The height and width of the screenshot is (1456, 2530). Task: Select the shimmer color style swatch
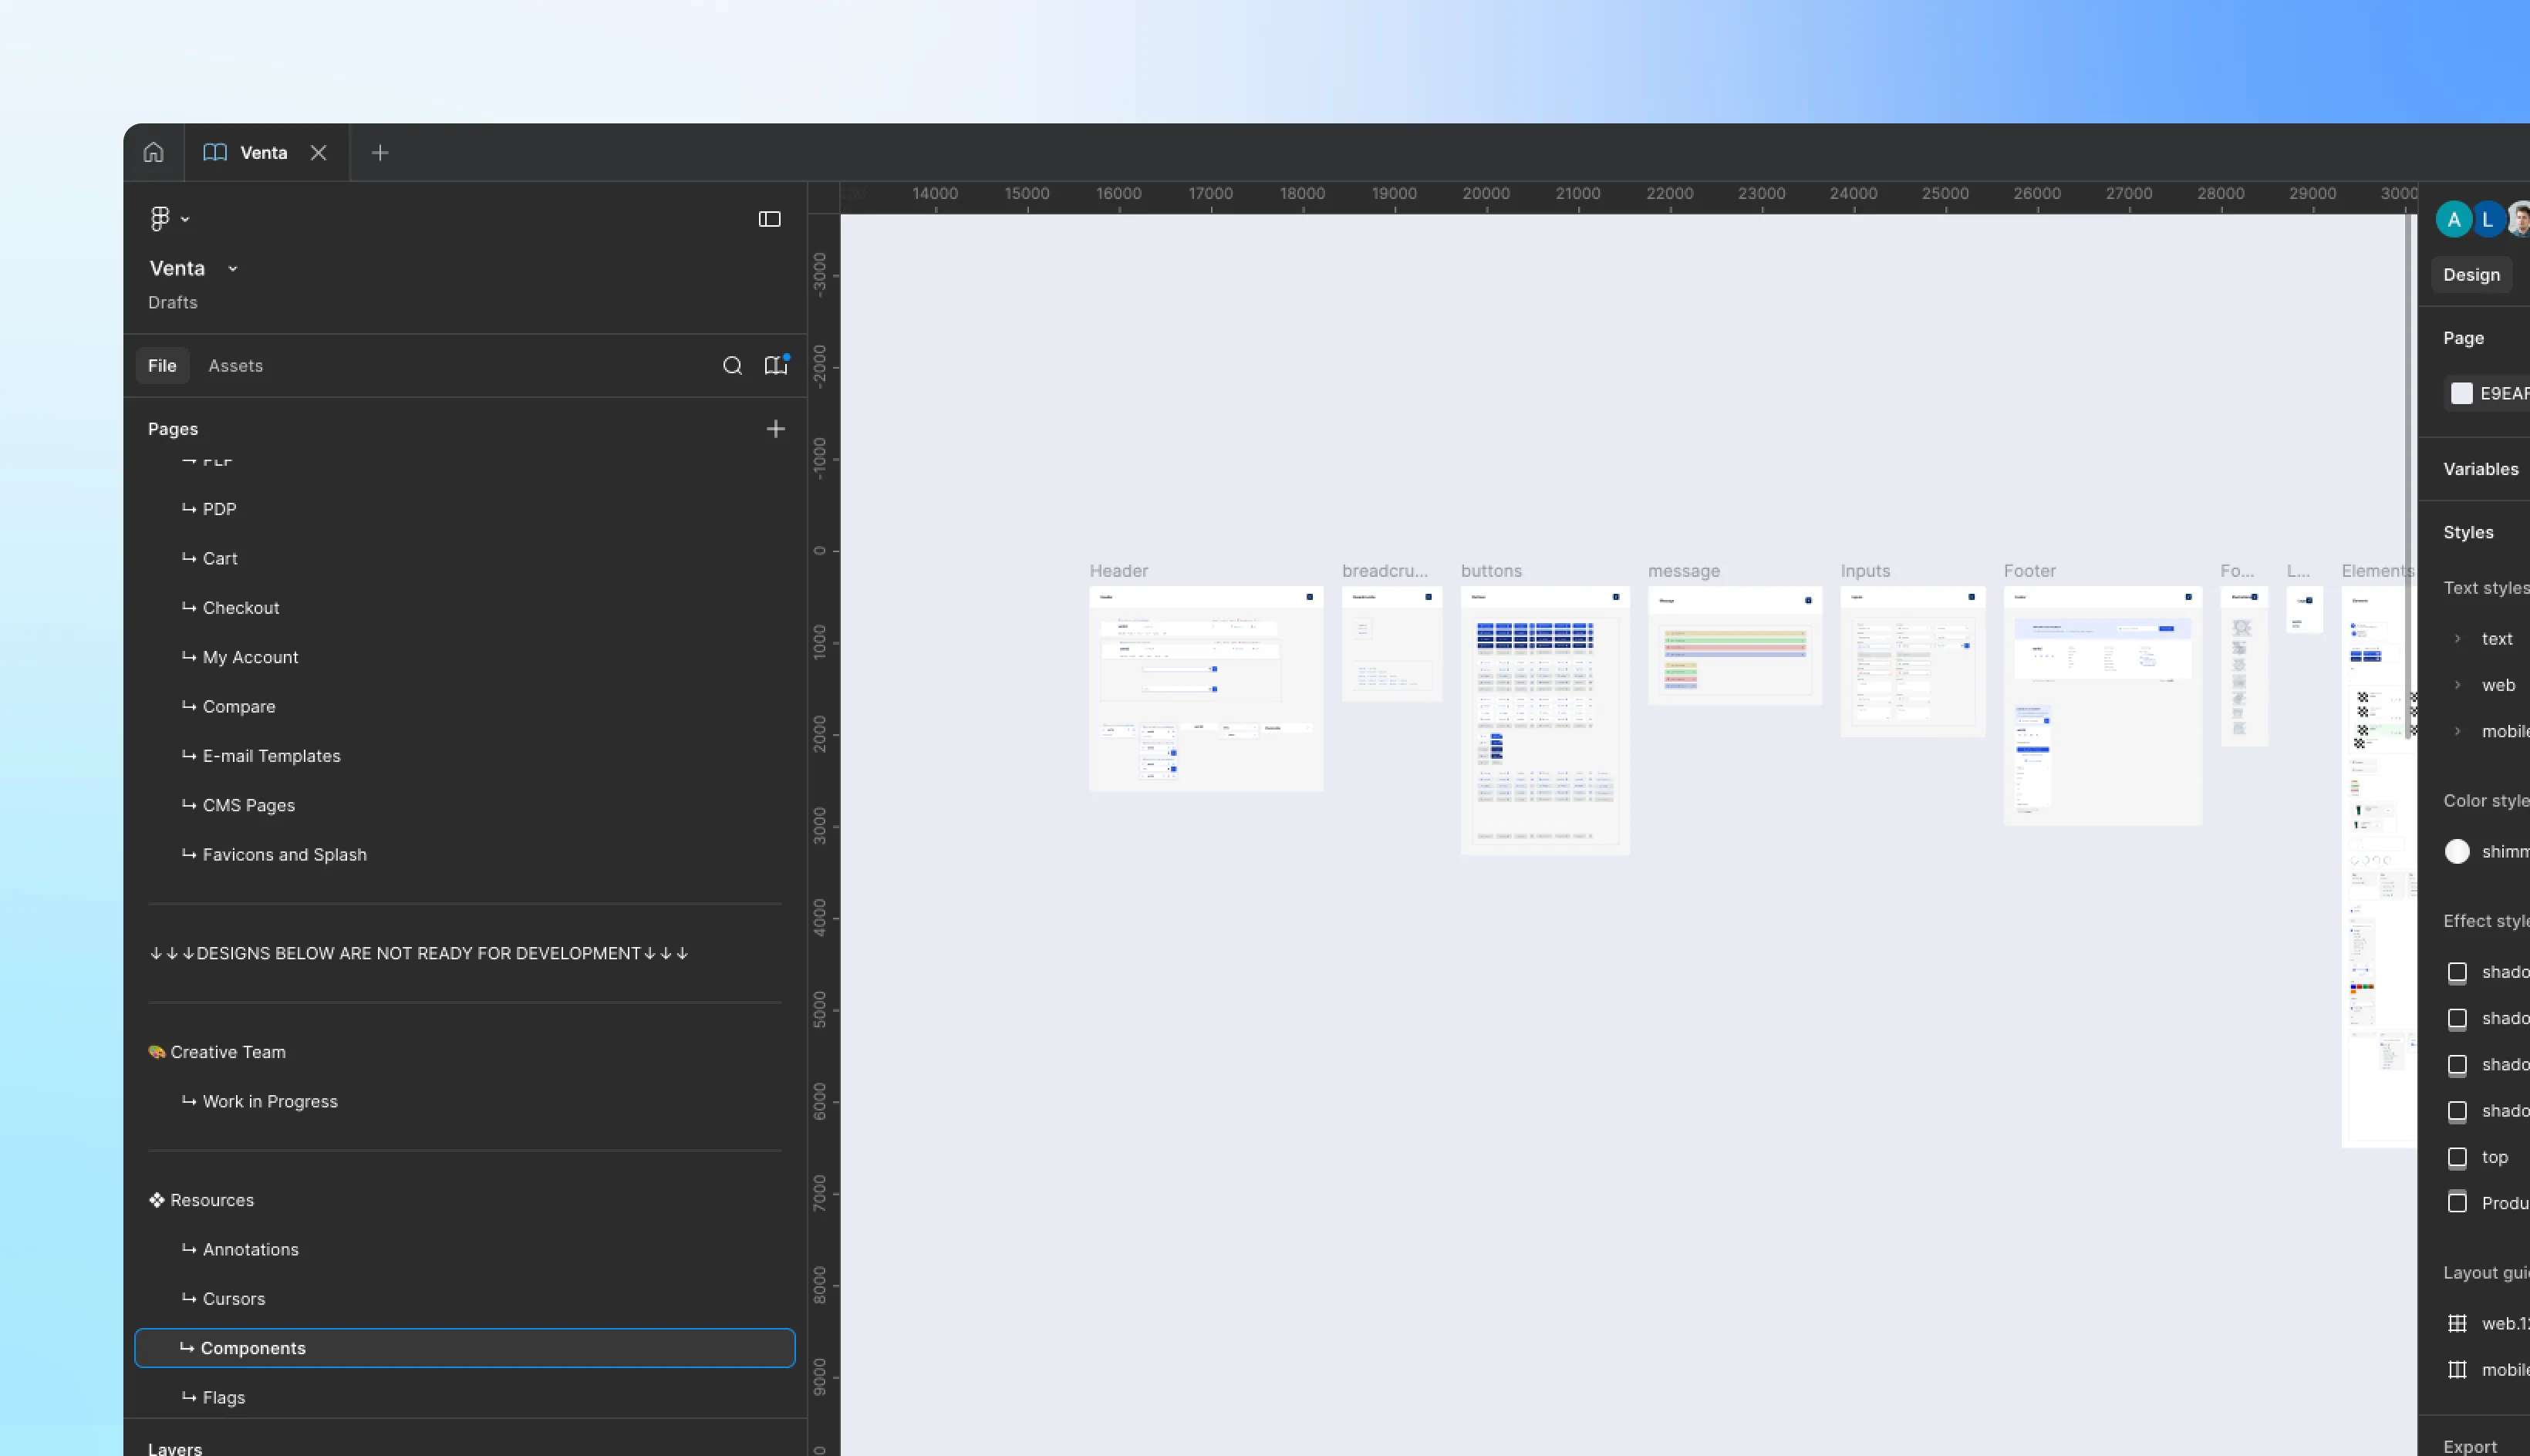(2457, 851)
